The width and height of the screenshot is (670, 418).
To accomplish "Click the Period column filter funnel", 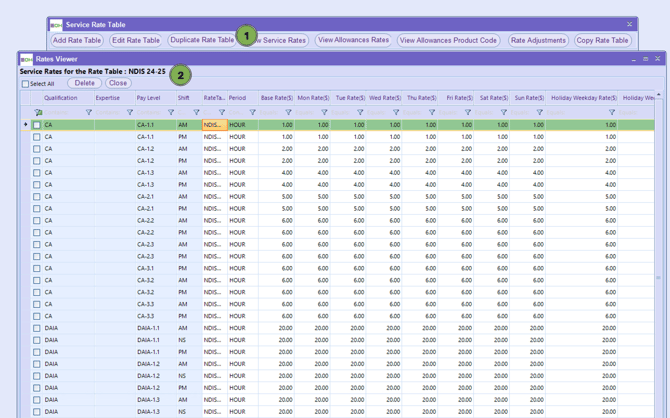I will pyautogui.click(x=252, y=113).
